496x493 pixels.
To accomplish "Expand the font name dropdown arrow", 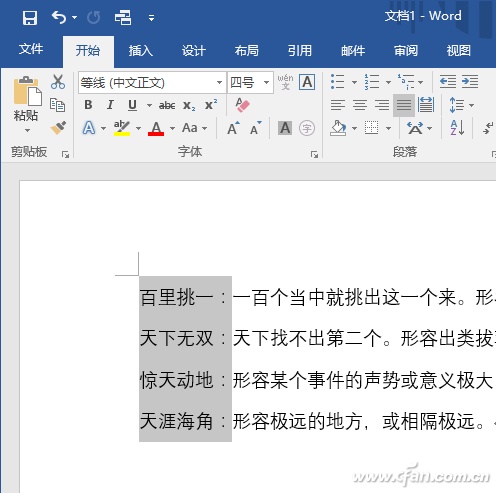I will coord(219,82).
